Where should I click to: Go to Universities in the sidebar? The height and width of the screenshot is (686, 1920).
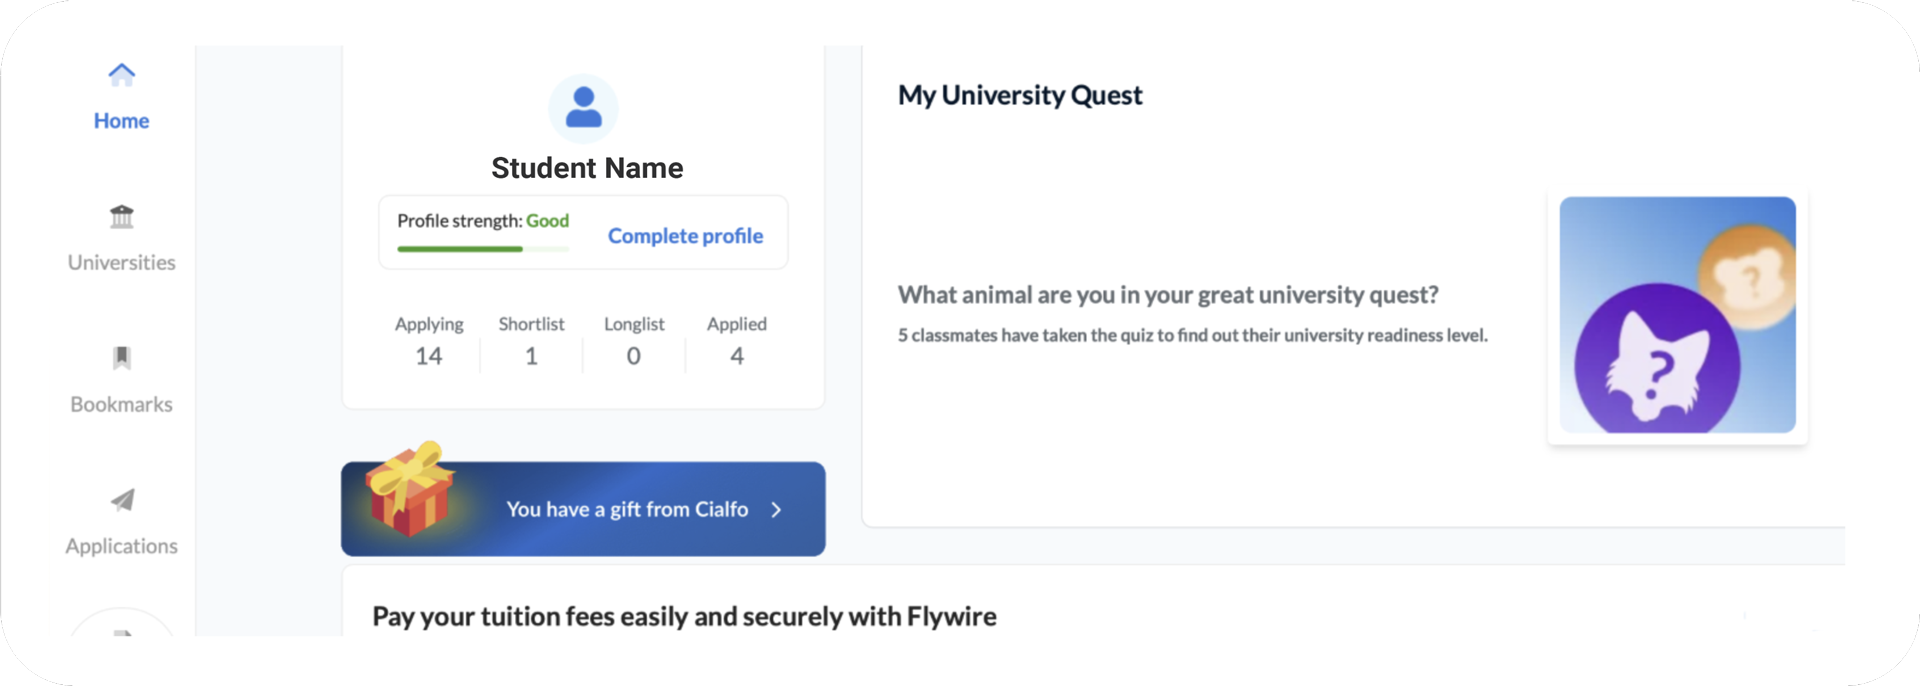click(121, 263)
